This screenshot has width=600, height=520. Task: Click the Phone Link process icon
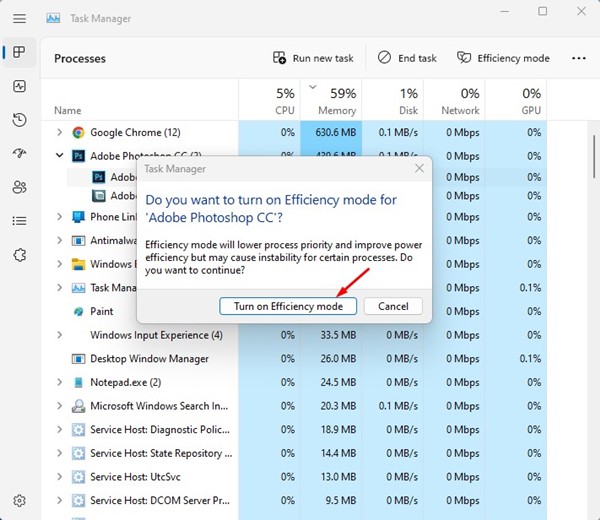pos(78,217)
